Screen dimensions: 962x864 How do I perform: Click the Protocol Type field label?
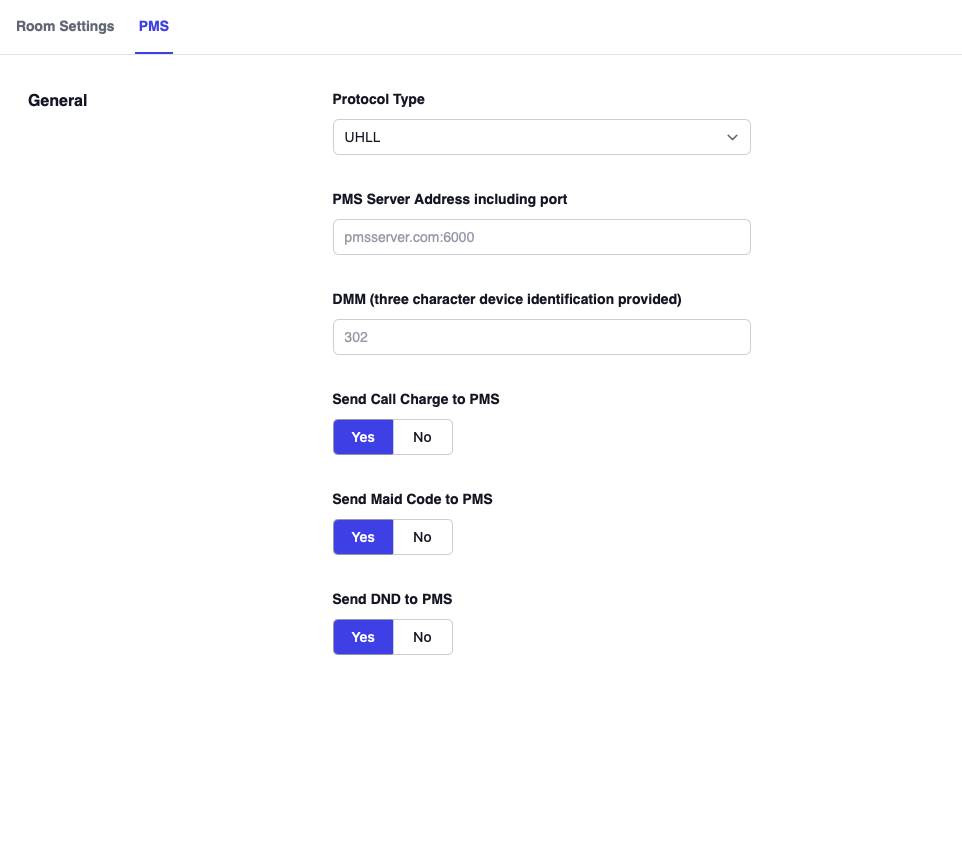coord(378,99)
